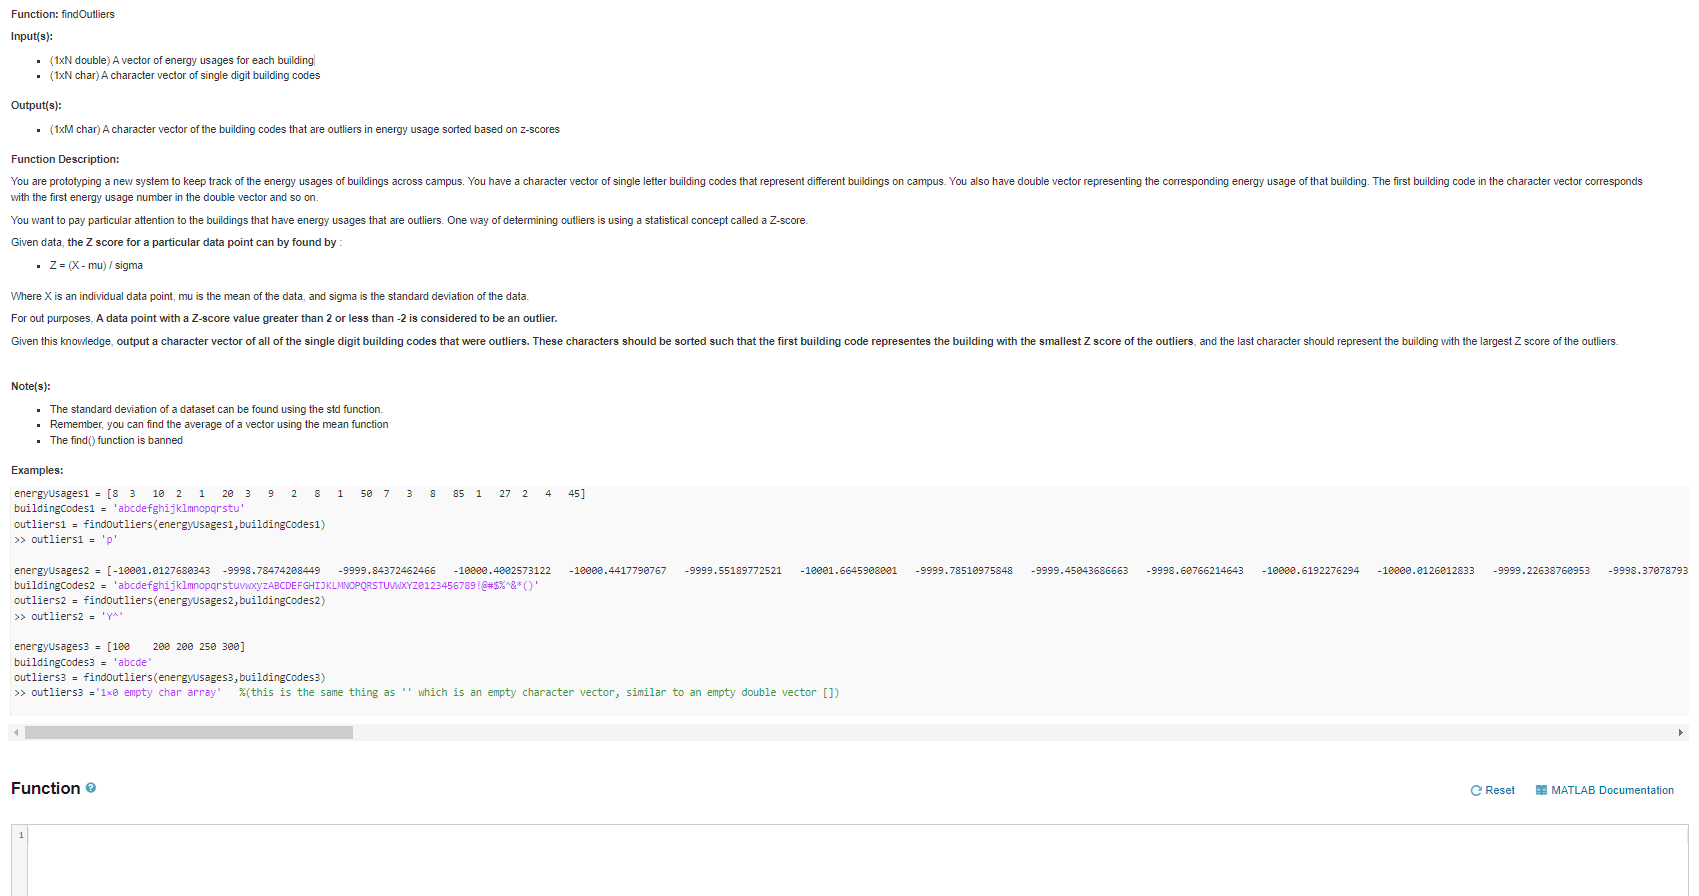Click the '(1xN double) A vector of energy usages' bullet
This screenshot has height=896, width=1699.
tap(182, 60)
